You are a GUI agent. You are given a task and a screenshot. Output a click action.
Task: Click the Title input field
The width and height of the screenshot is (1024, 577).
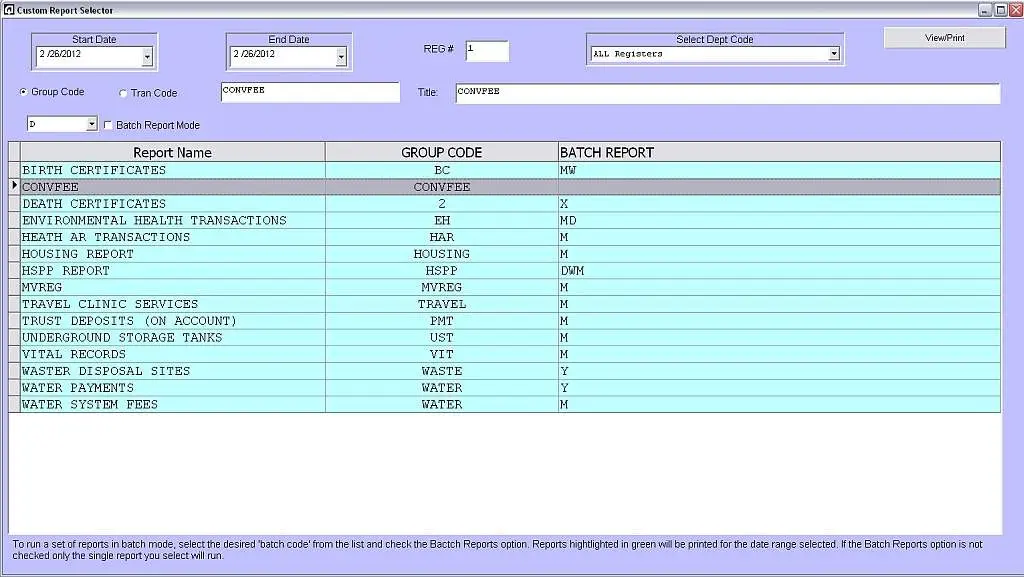[728, 93]
